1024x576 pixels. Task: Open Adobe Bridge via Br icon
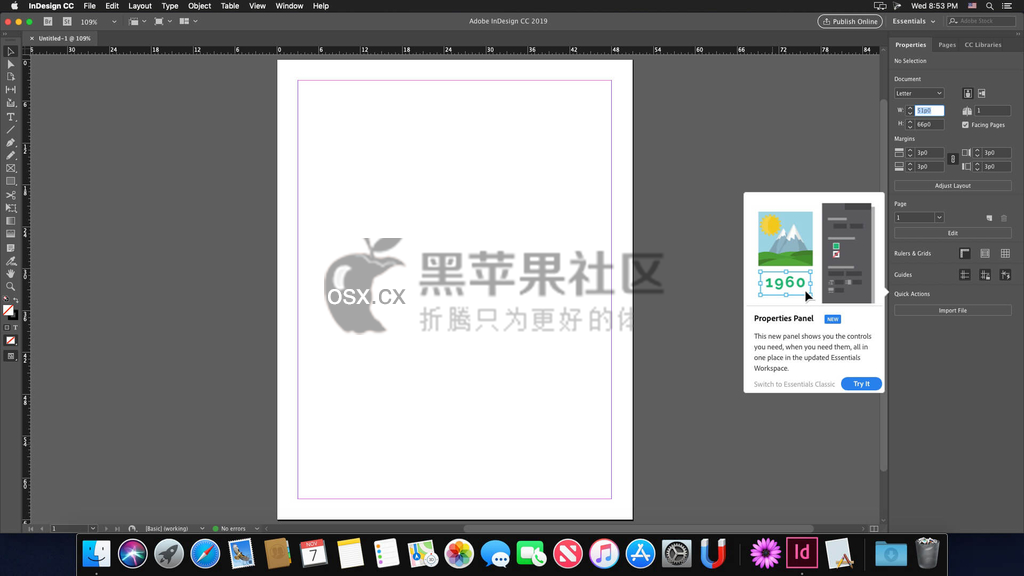[x=48, y=22]
